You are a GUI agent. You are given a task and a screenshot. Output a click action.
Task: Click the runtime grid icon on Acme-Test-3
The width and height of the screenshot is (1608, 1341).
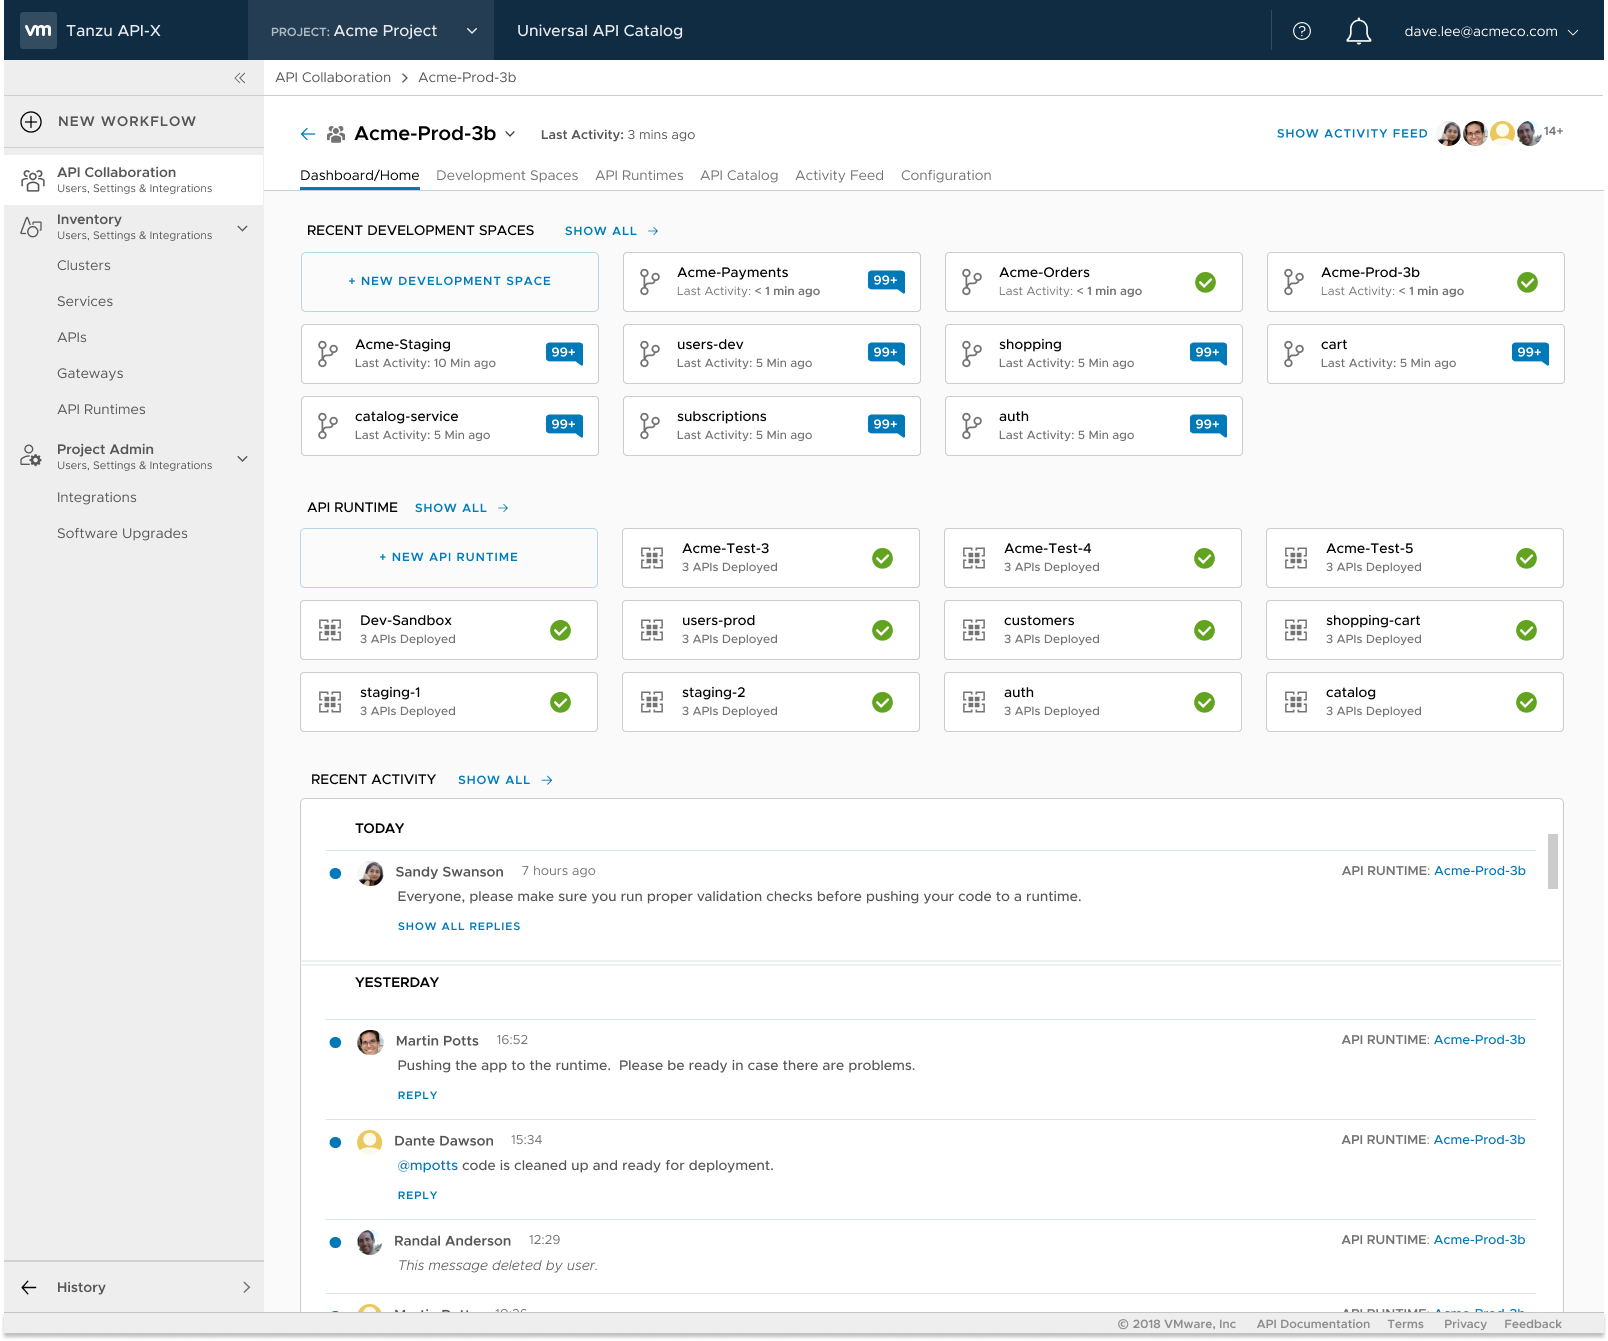pos(652,558)
